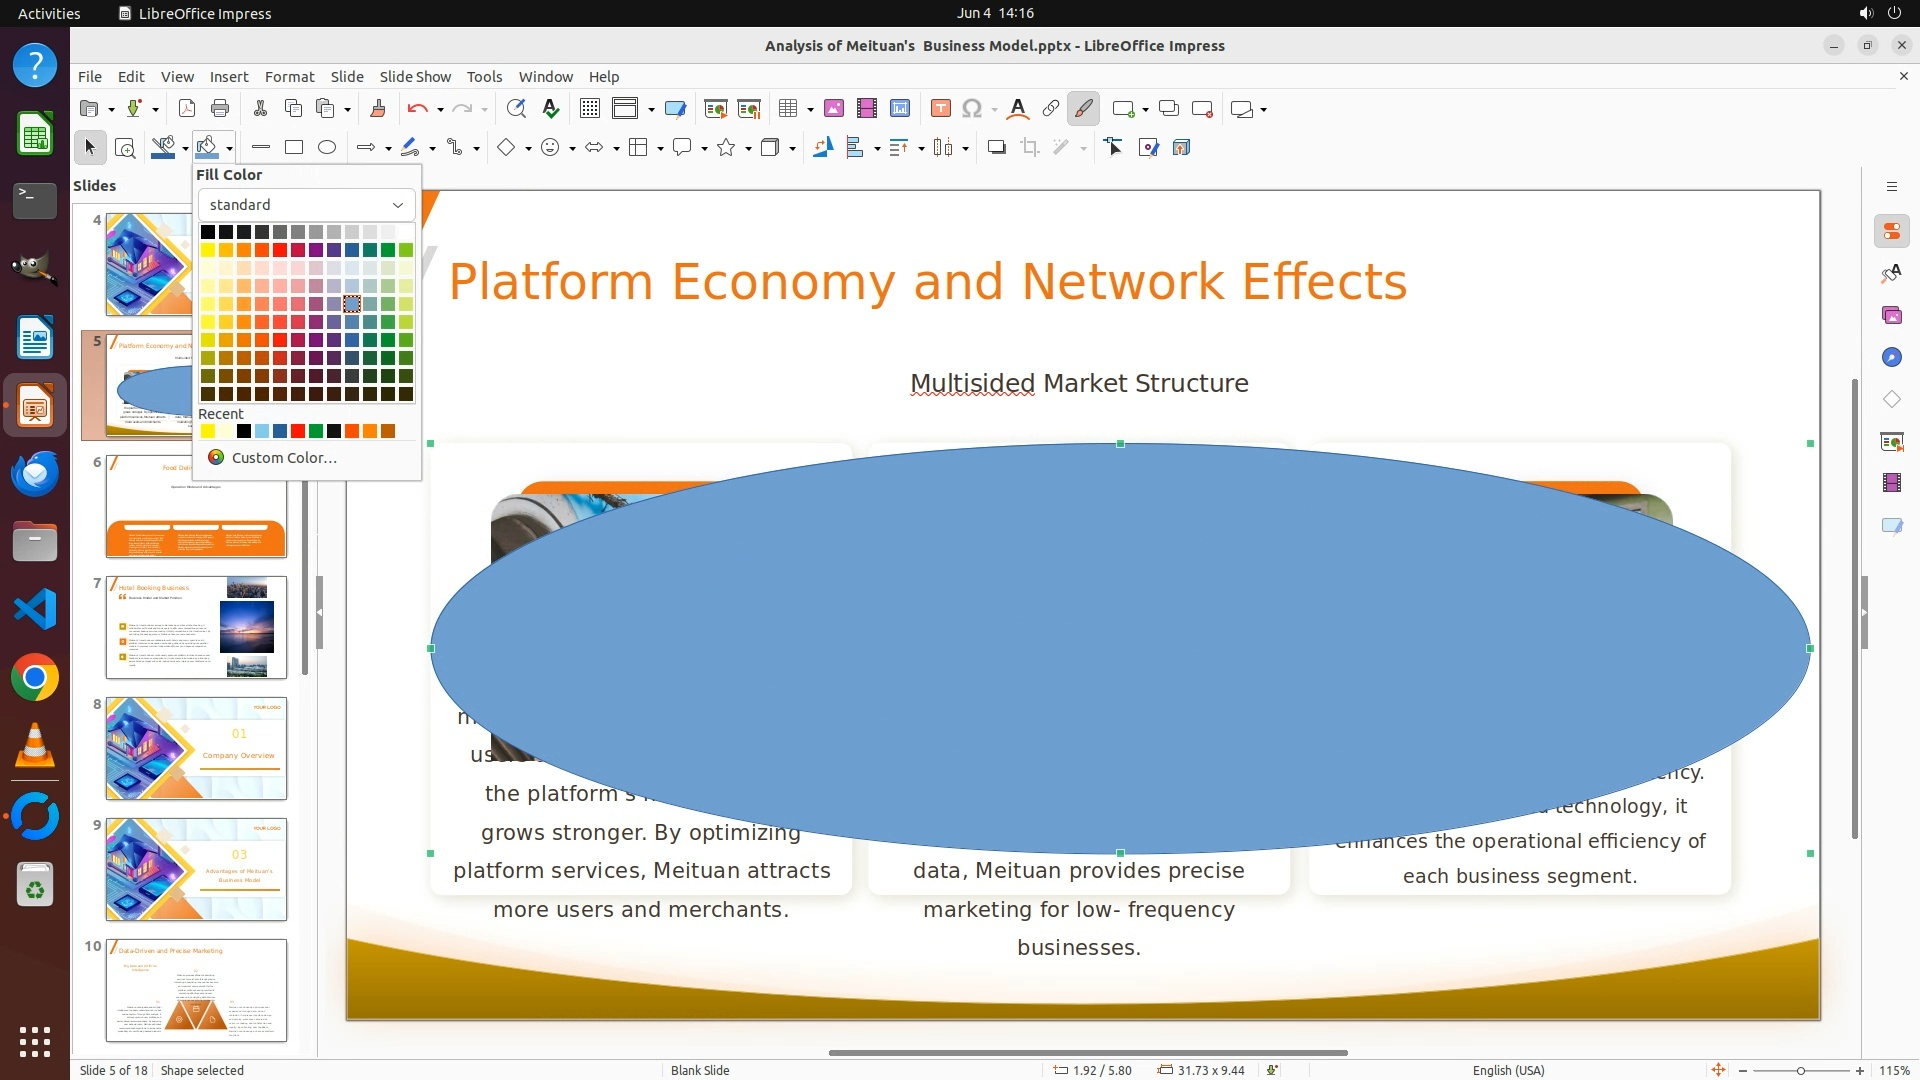
Task: Toggle the Display Grid button
Action: [590, 109]
